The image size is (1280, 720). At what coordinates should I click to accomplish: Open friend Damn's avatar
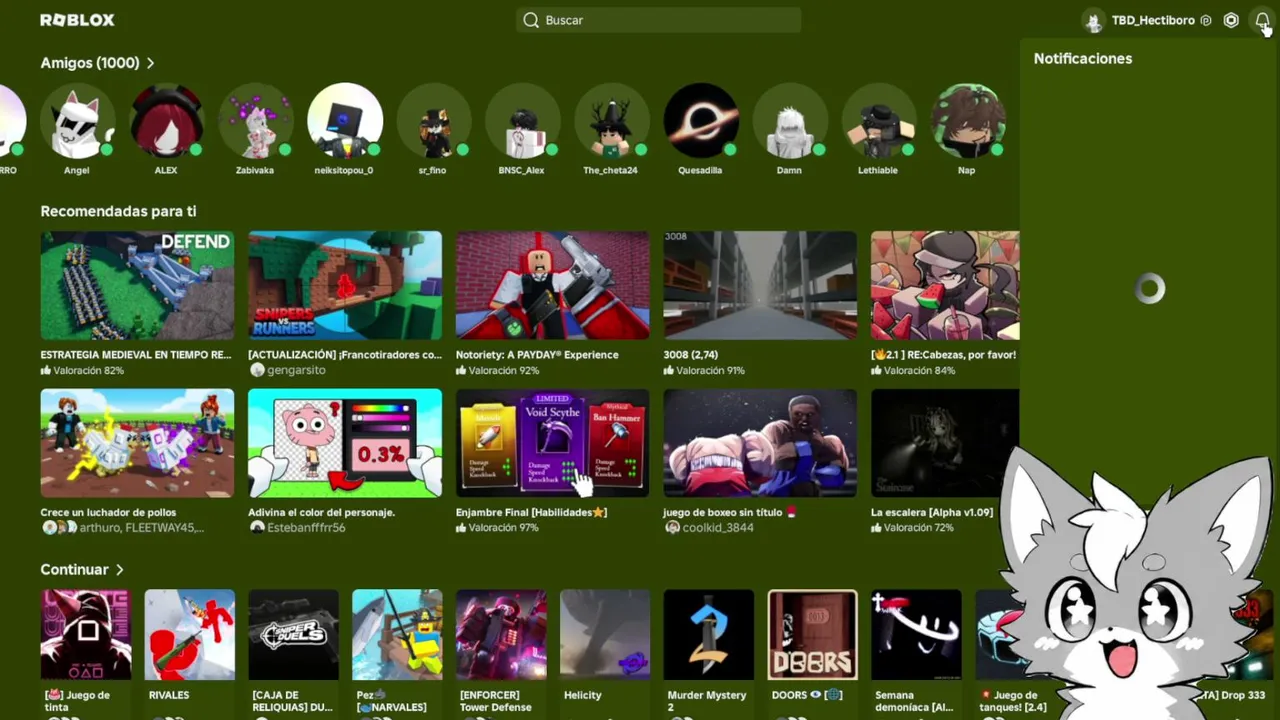coord(789,121)
